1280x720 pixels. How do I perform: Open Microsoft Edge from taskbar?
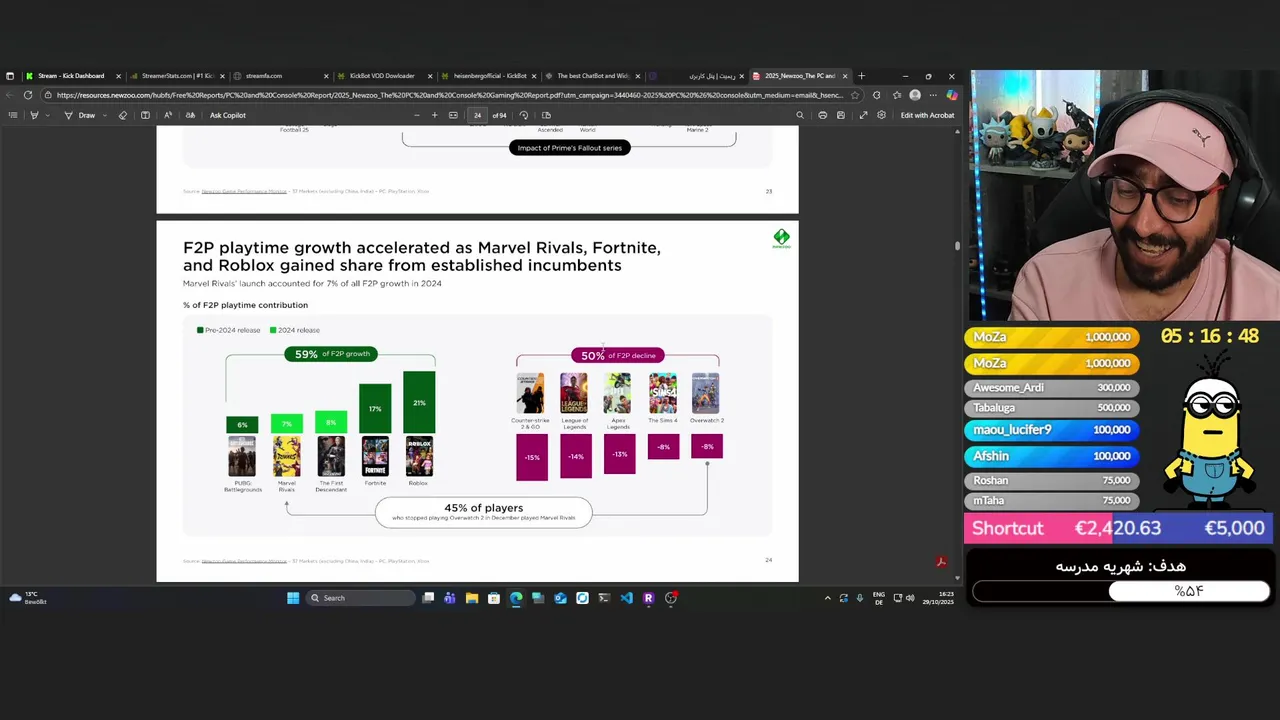pos(516,598)
